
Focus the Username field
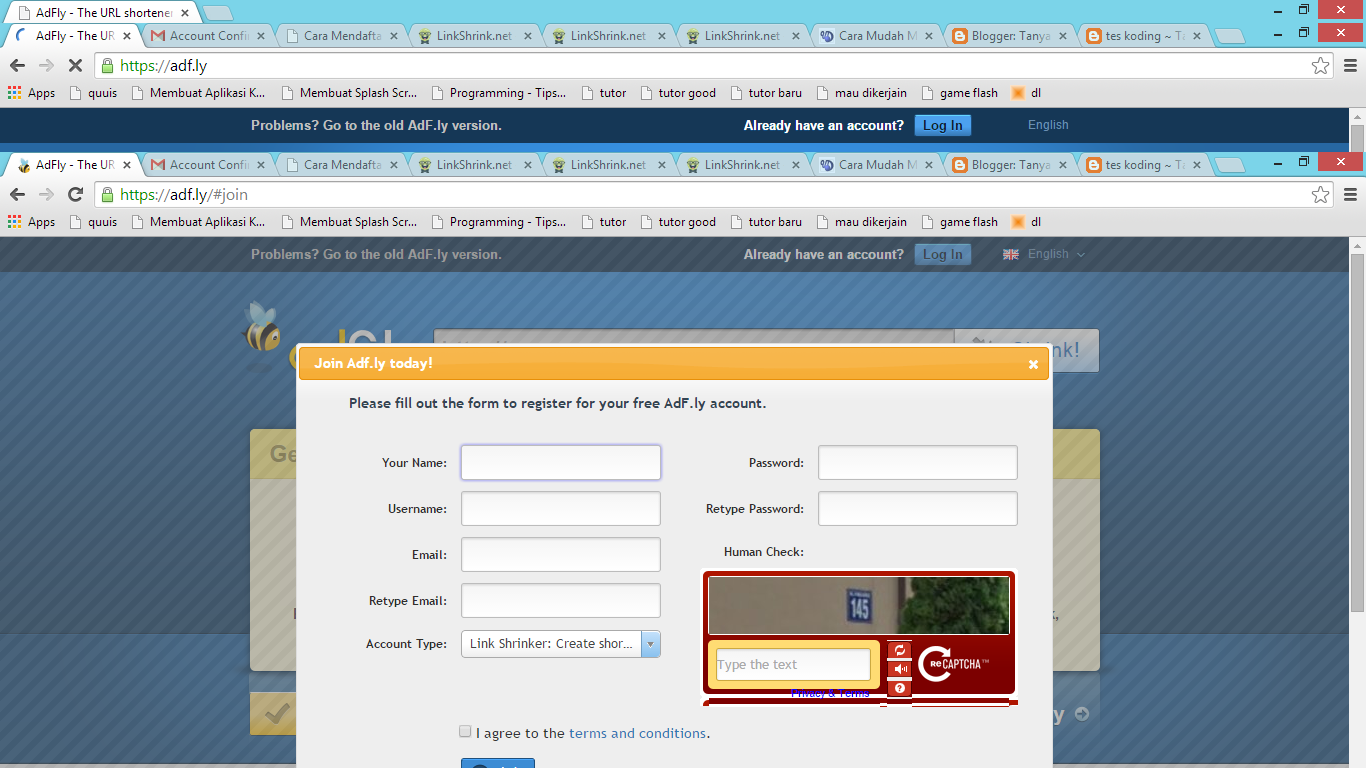click(x=561, y=509)
